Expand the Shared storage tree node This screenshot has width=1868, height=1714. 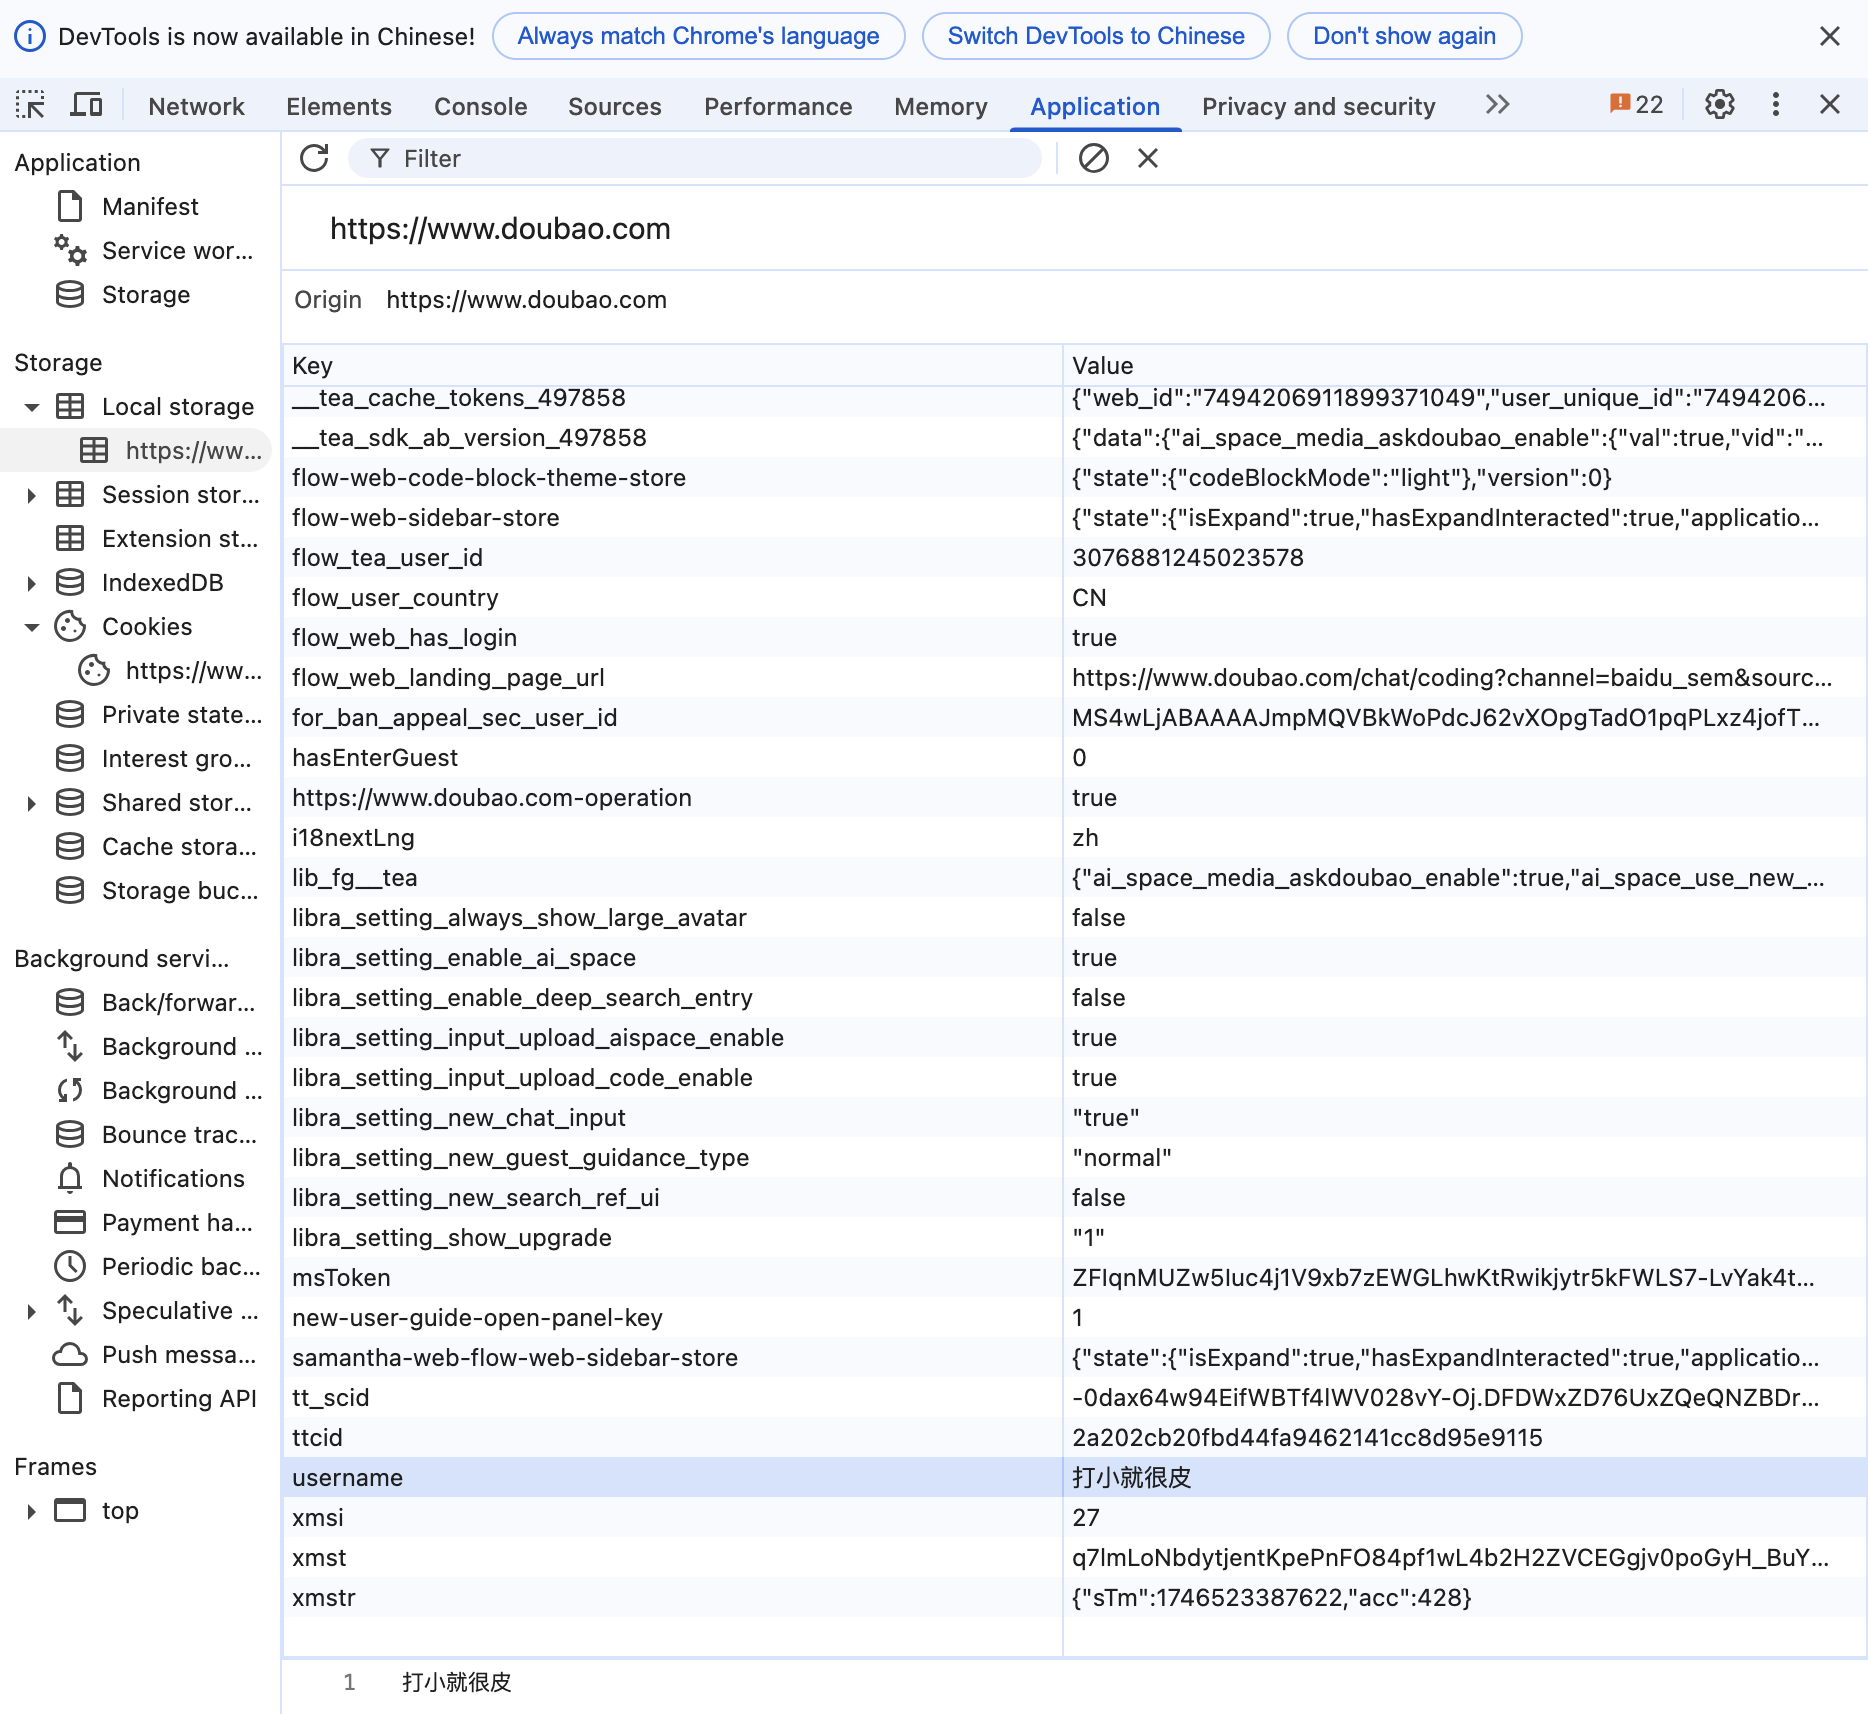pyautogui.click(x=32, y=803)
